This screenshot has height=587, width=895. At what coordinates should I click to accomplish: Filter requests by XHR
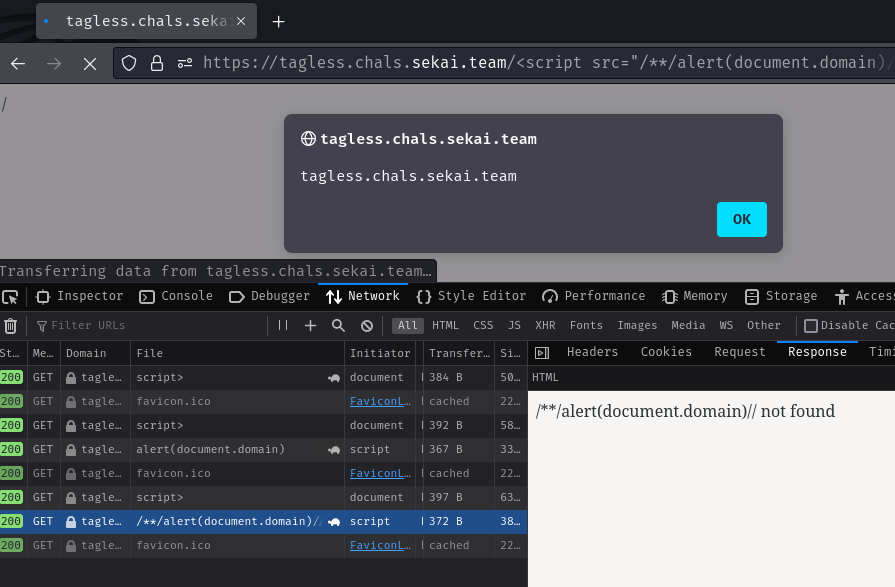(x=545, y=325)
